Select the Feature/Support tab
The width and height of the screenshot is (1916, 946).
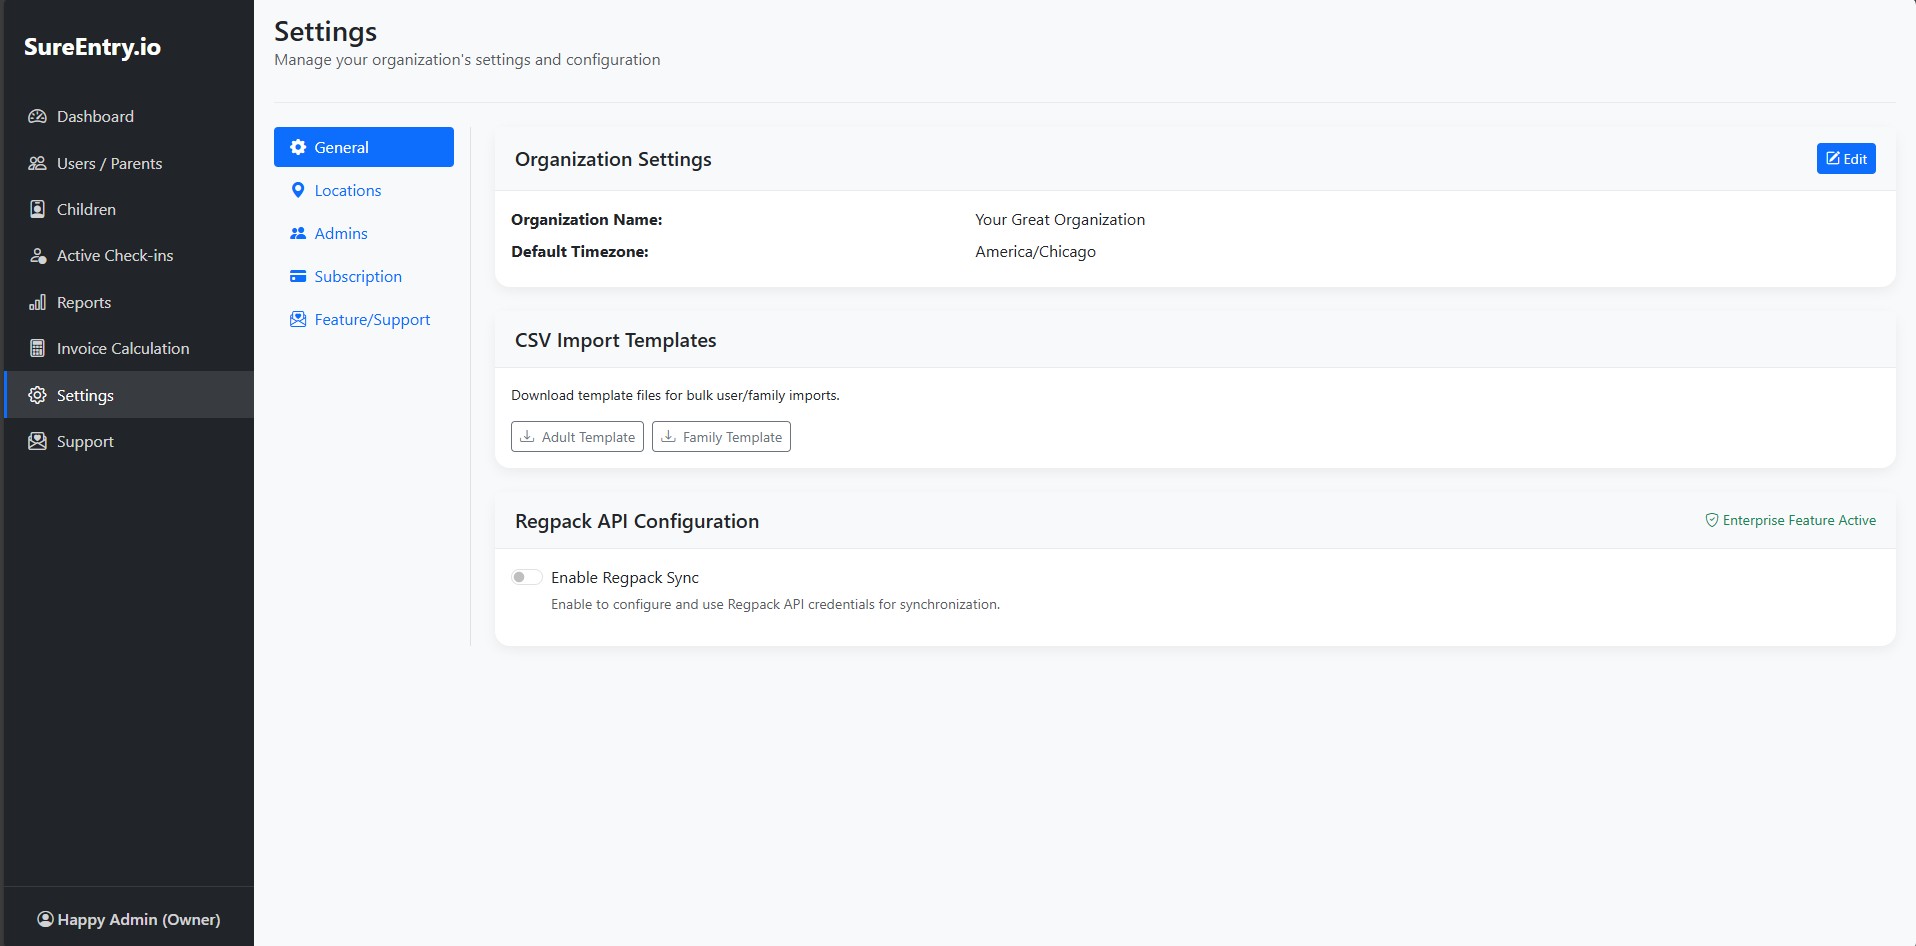pos(372,319)
